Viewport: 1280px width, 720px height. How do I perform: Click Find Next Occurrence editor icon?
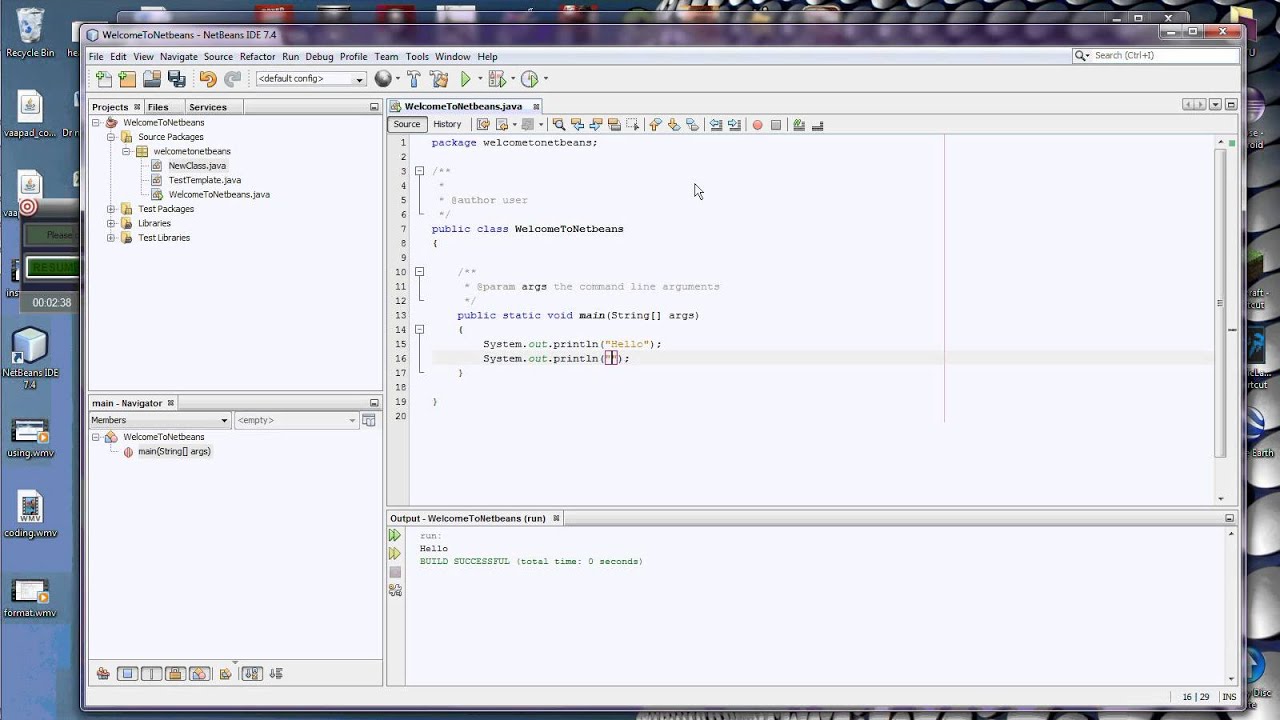[x=596, y=125]
